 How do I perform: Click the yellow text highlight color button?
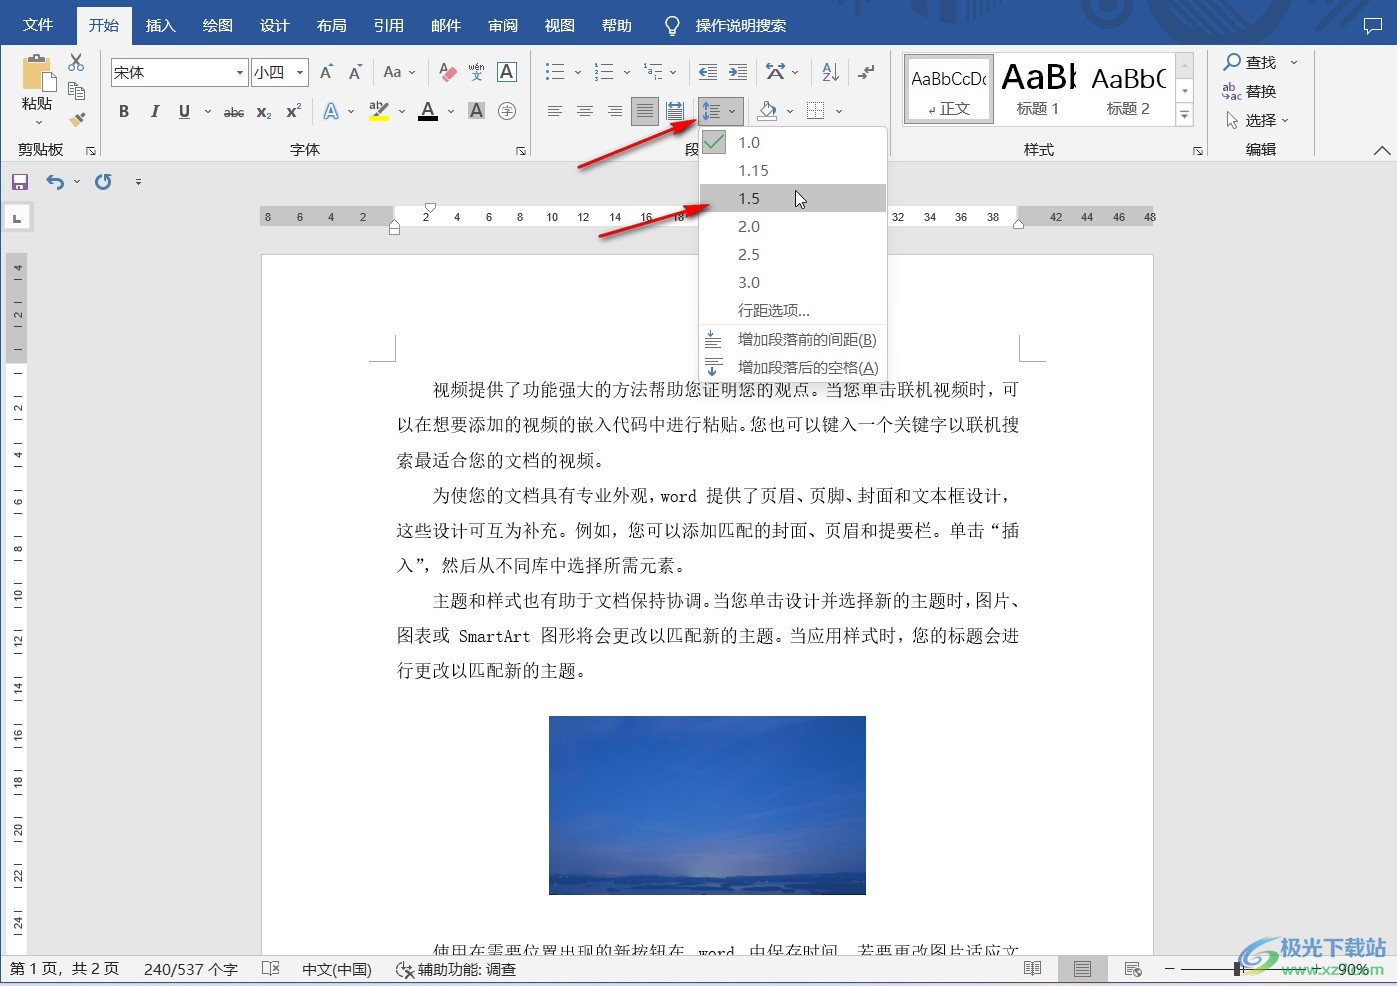pos(378,111)
